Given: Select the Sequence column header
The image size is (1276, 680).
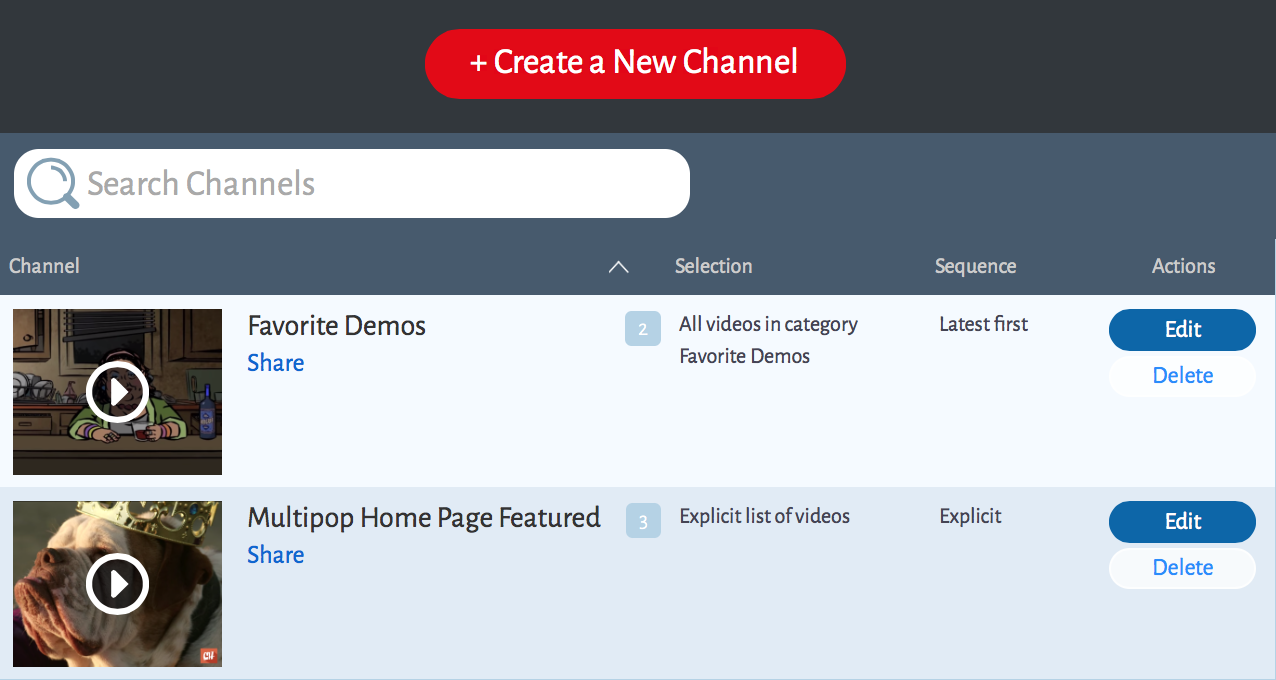Looking at the screenshot, I should coord(975,265).
